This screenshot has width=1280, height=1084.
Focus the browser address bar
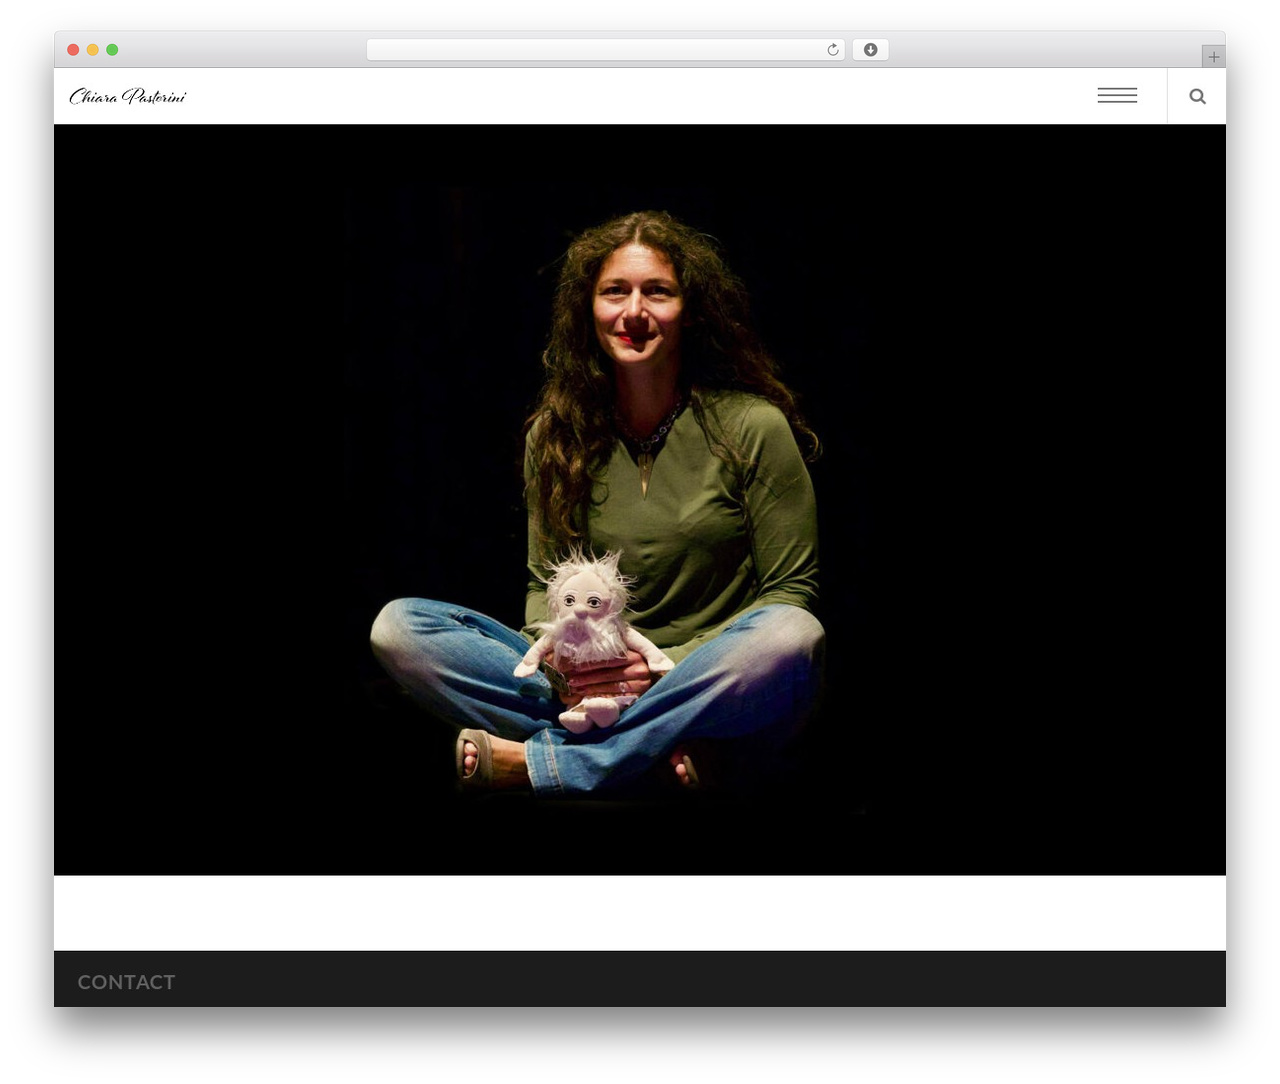(605, 50)
